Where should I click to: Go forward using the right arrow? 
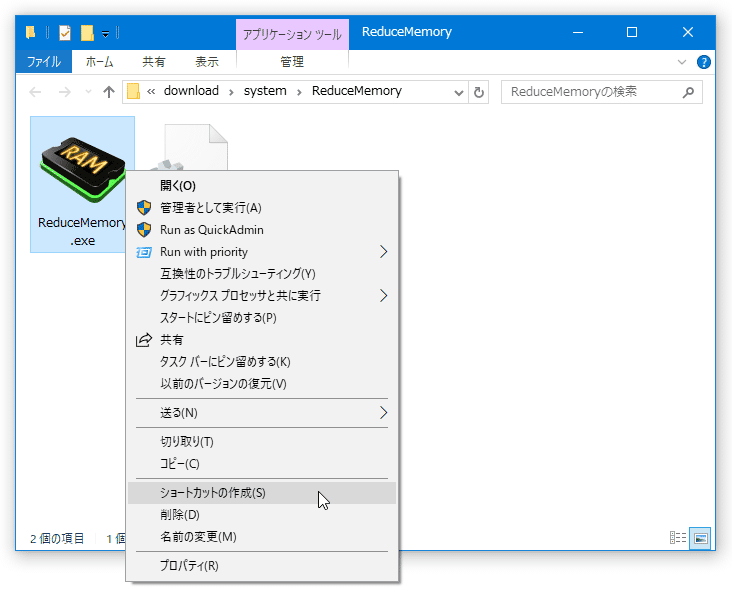coord(64,91)
